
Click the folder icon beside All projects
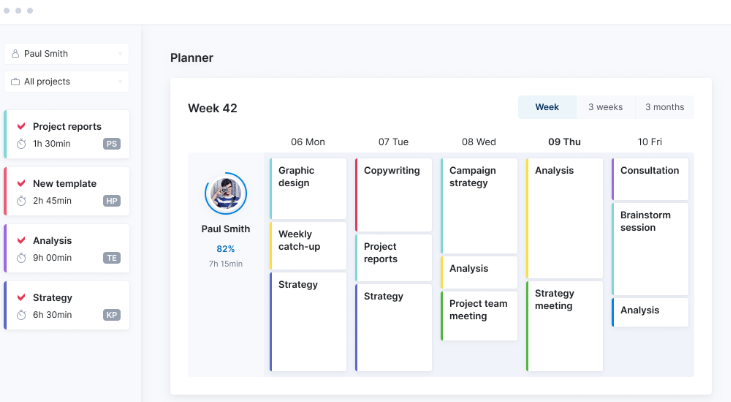(x=16, y=82)
